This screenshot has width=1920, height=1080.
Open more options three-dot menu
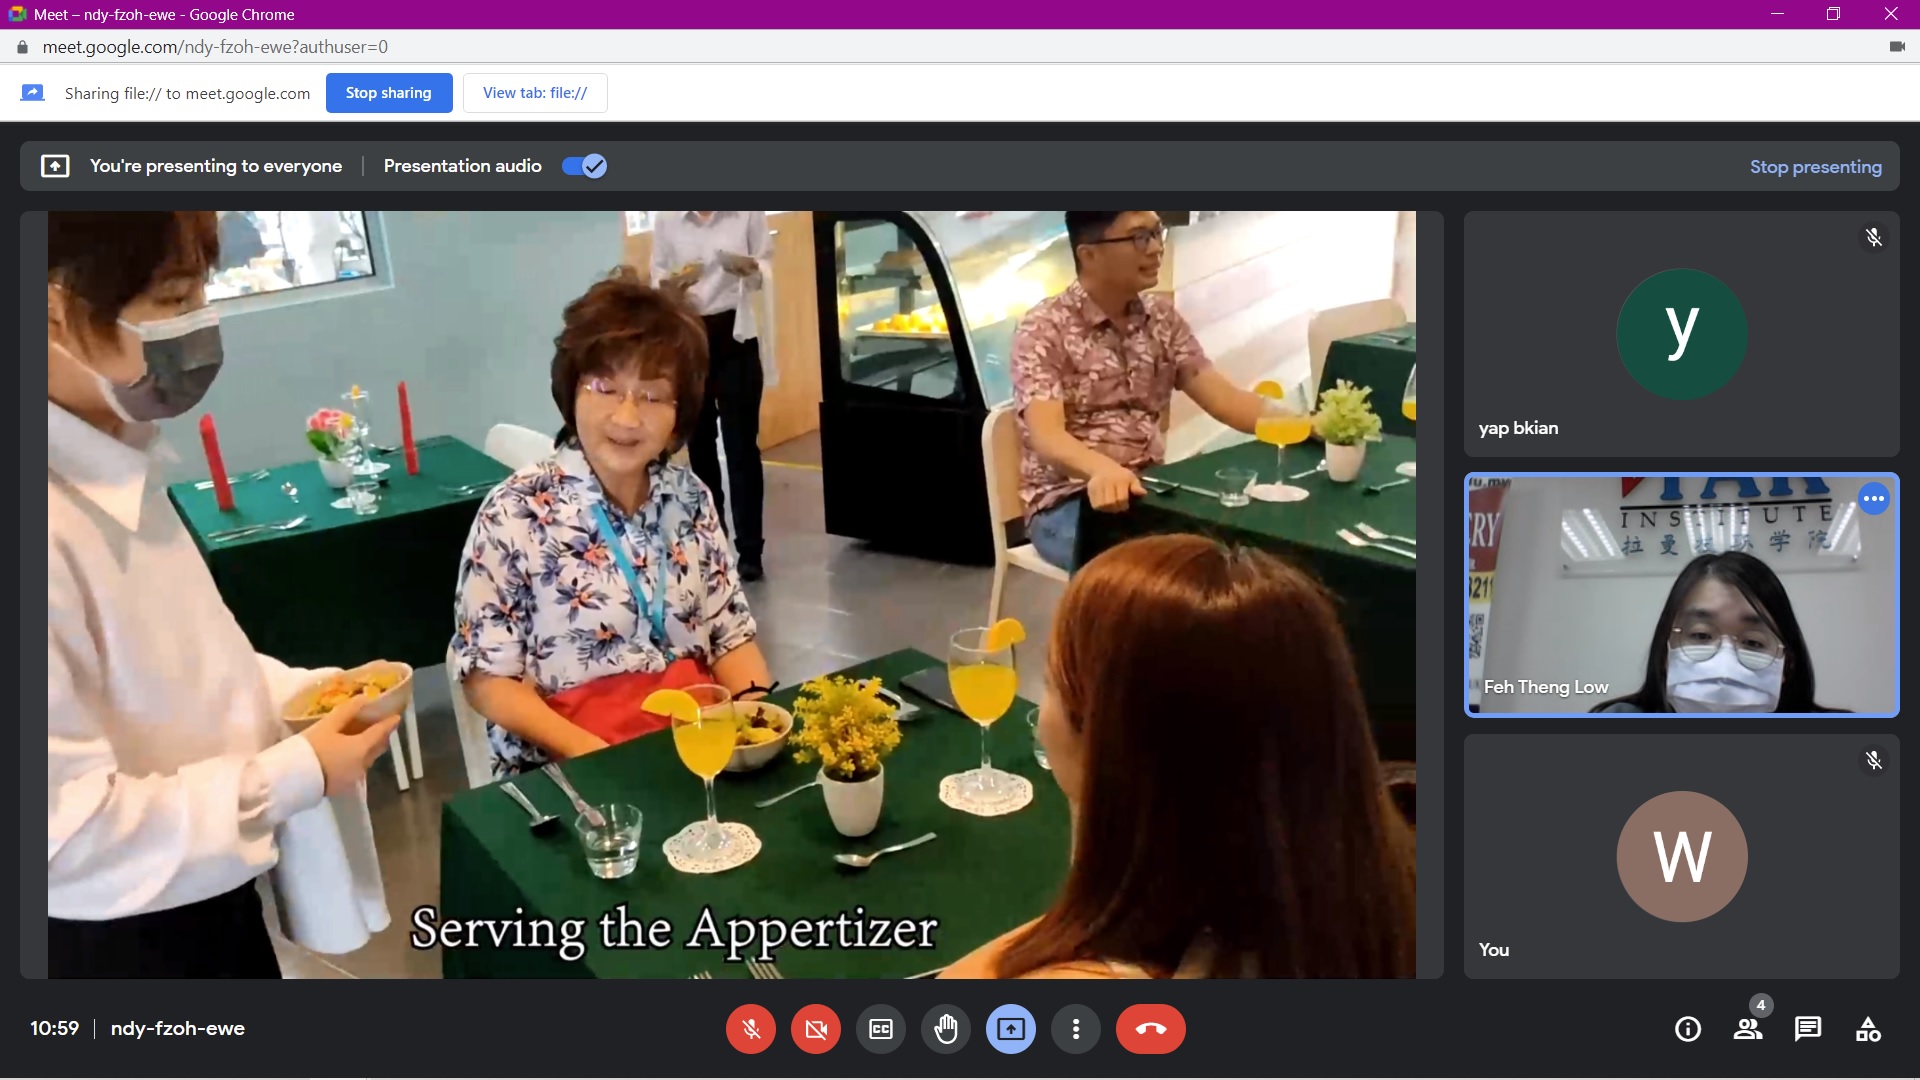tap(1076, 1029)
